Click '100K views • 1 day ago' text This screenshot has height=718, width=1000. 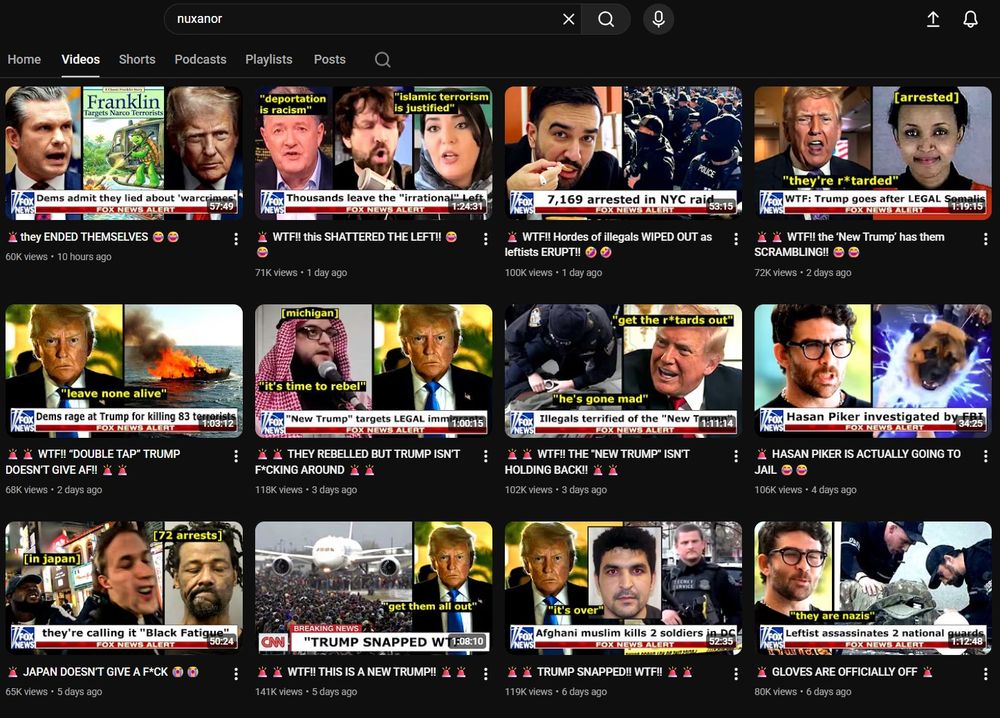[x=554, y=272]
